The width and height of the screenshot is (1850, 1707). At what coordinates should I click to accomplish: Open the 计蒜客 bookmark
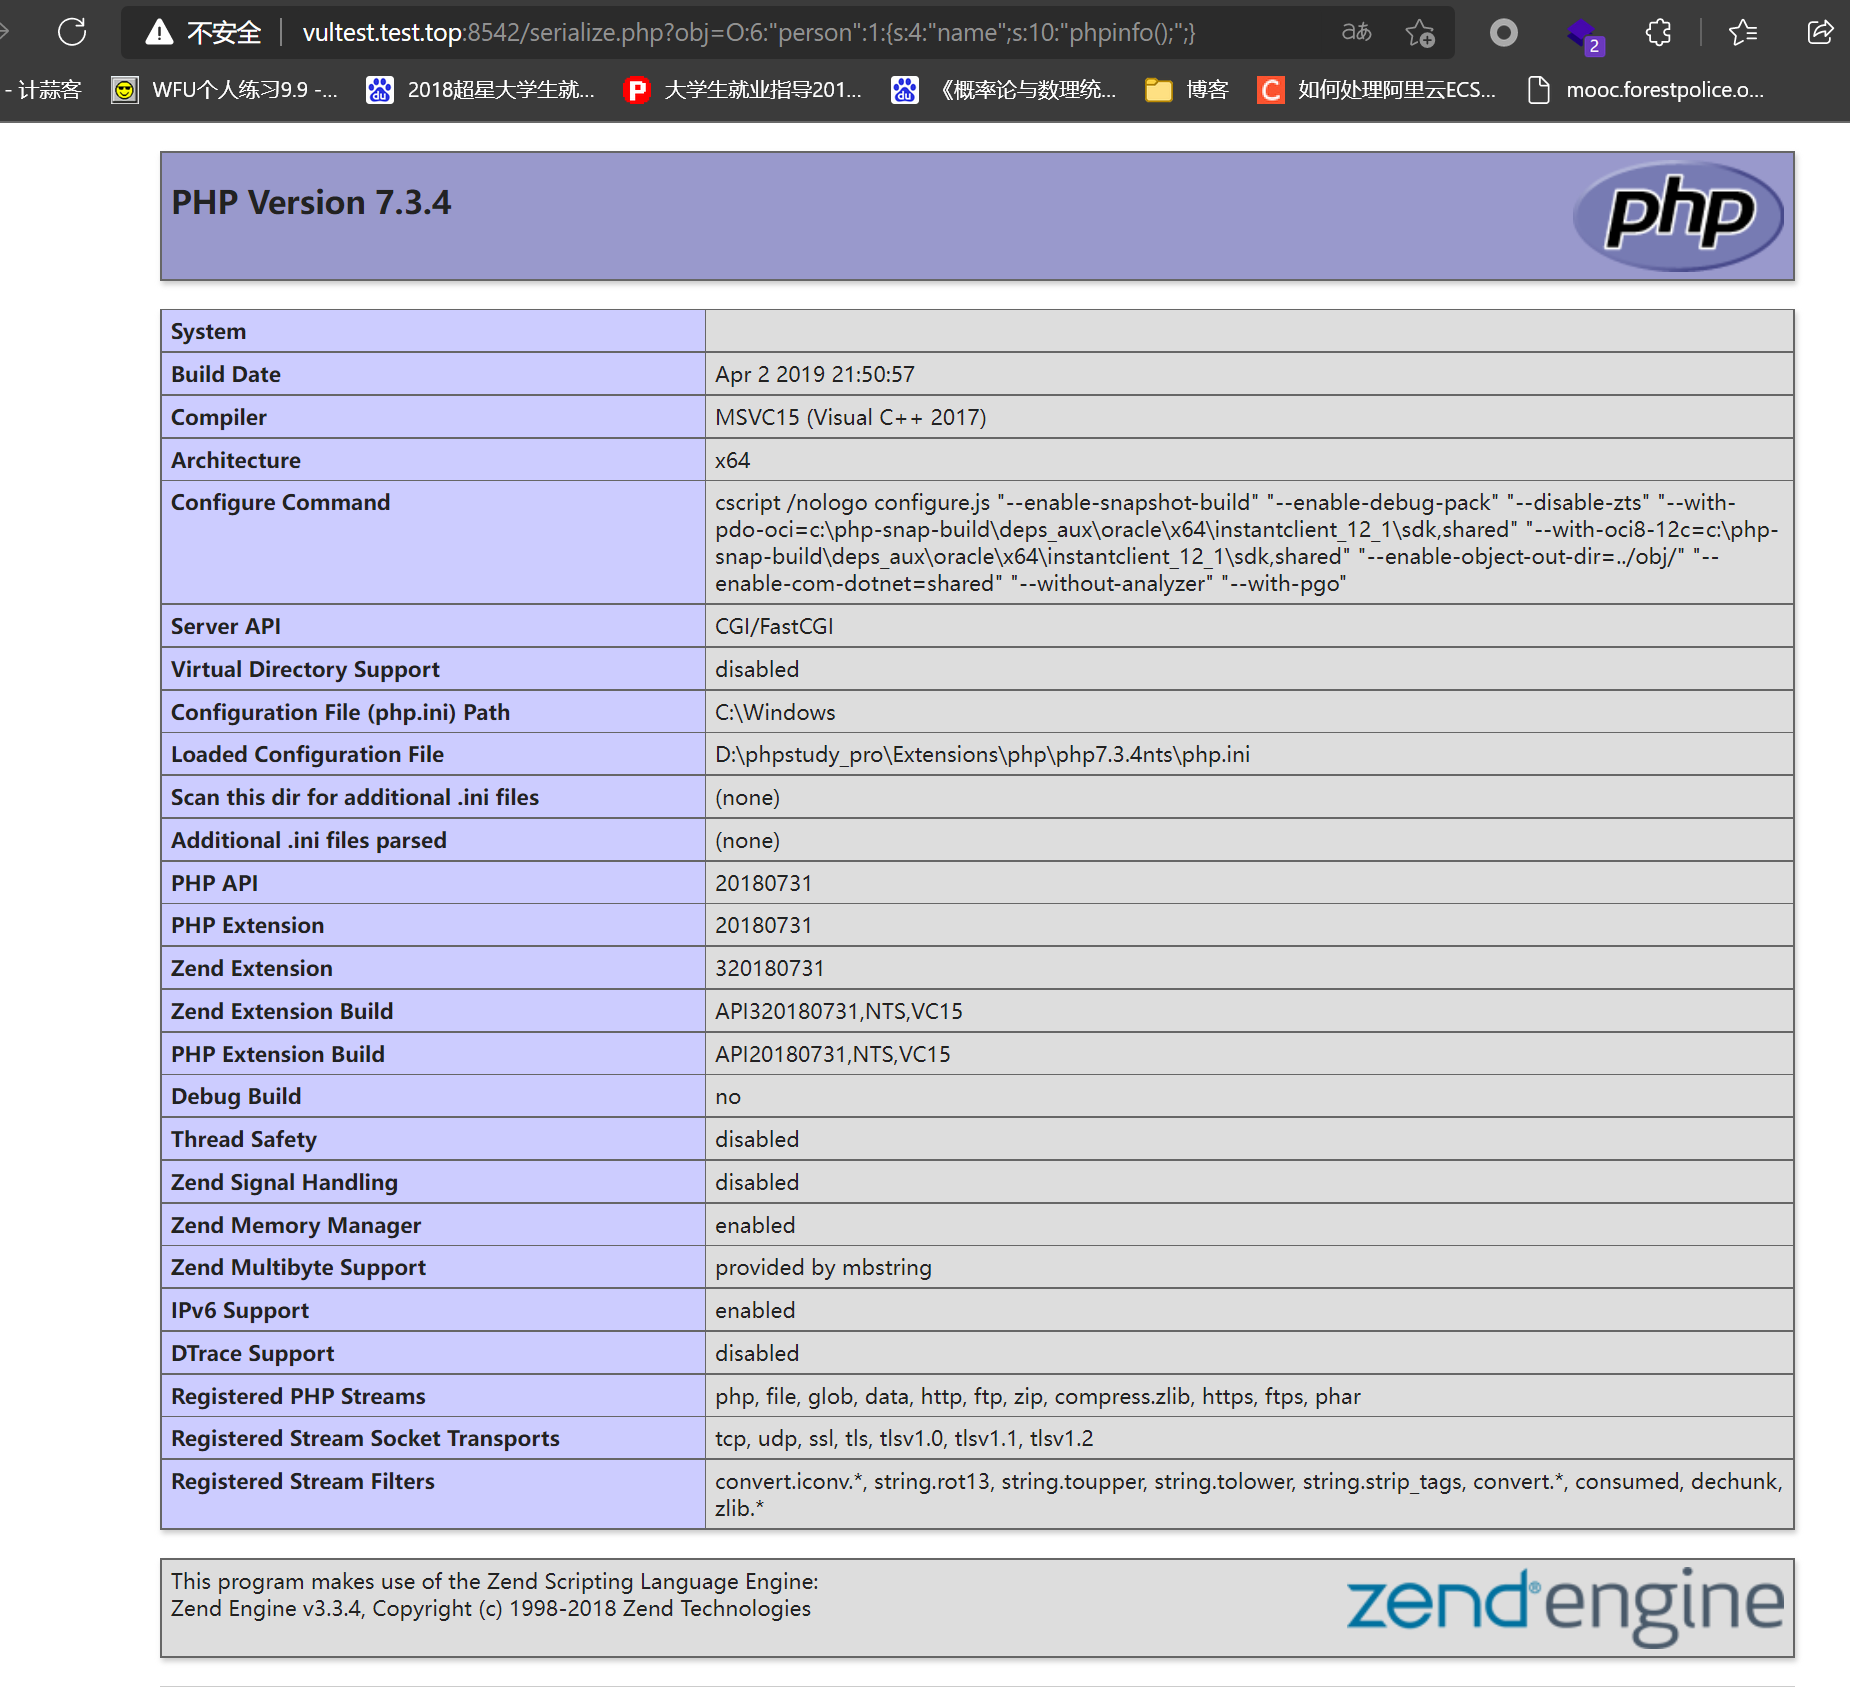[x=45, y=89]
